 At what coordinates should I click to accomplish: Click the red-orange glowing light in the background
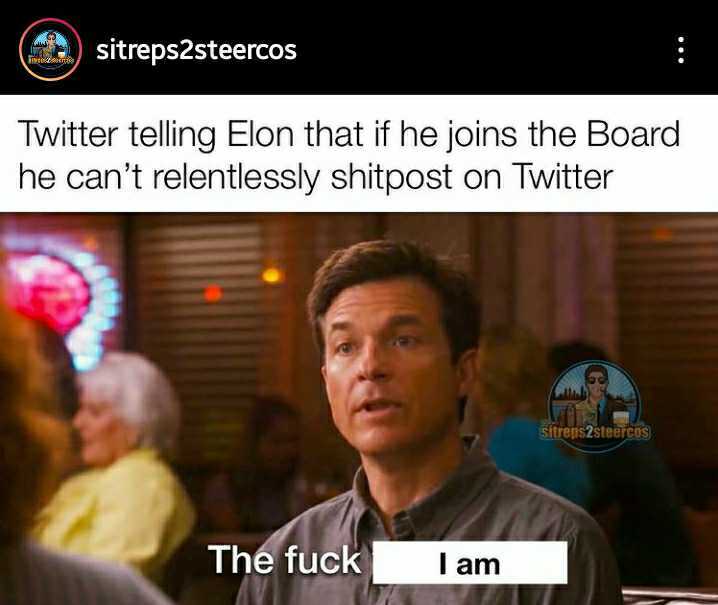212,293
